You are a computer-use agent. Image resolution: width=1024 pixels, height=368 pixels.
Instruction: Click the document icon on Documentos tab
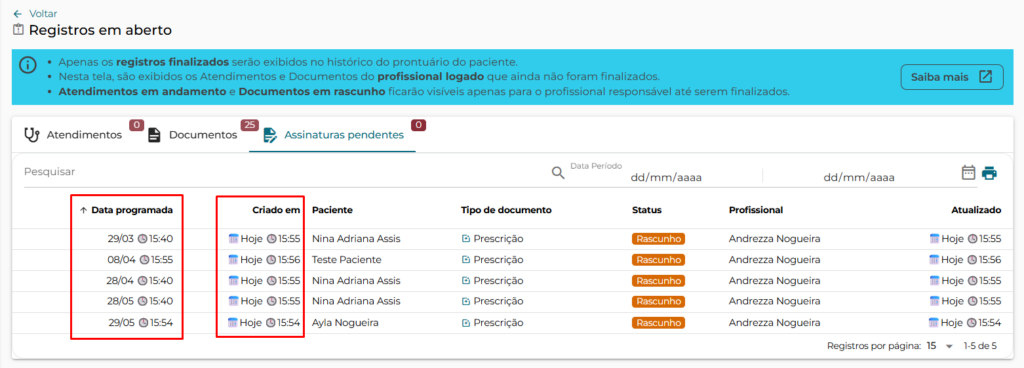click(154, 135)
